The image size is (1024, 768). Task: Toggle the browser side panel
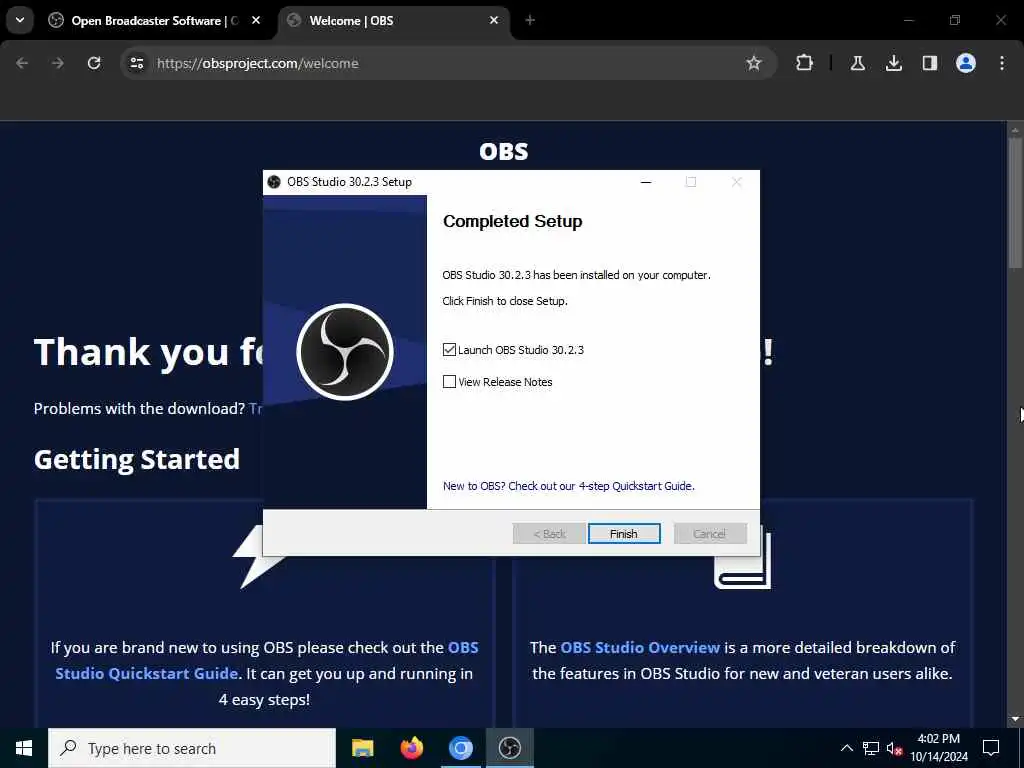point(930,63)
